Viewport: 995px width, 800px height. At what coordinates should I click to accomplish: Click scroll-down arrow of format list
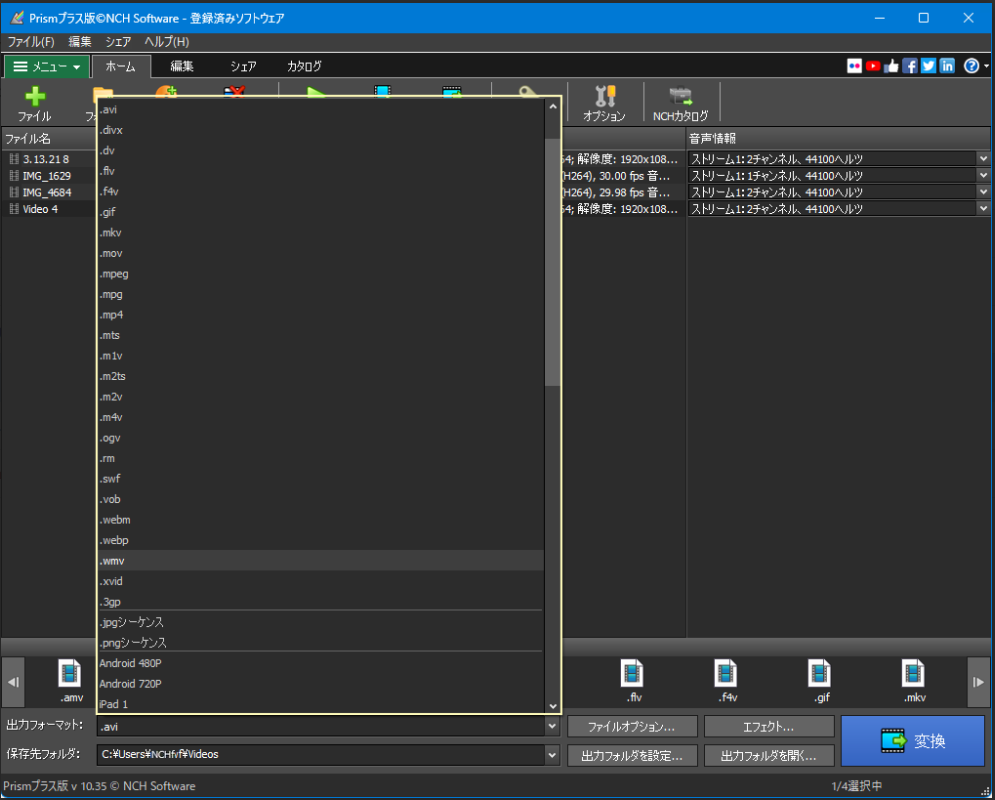(x=553, y=705)
